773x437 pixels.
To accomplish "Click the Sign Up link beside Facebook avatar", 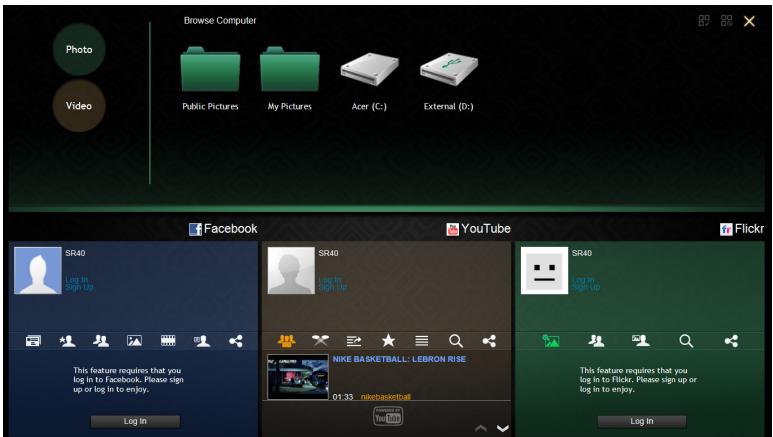I will click(79, 287).
